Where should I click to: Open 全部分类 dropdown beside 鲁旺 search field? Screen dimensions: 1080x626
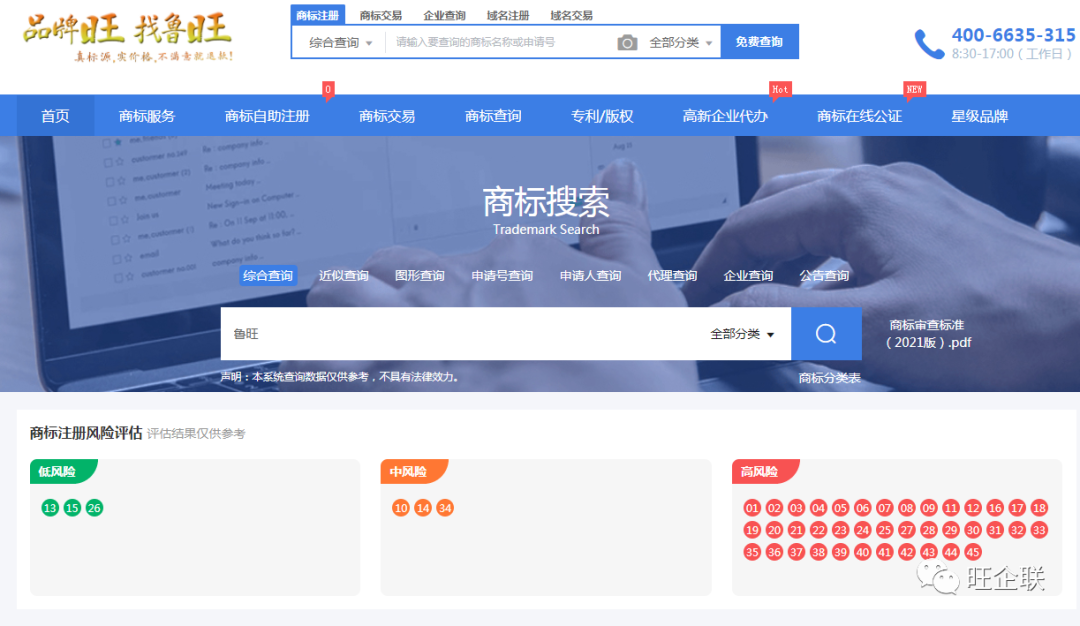[742, 334]
